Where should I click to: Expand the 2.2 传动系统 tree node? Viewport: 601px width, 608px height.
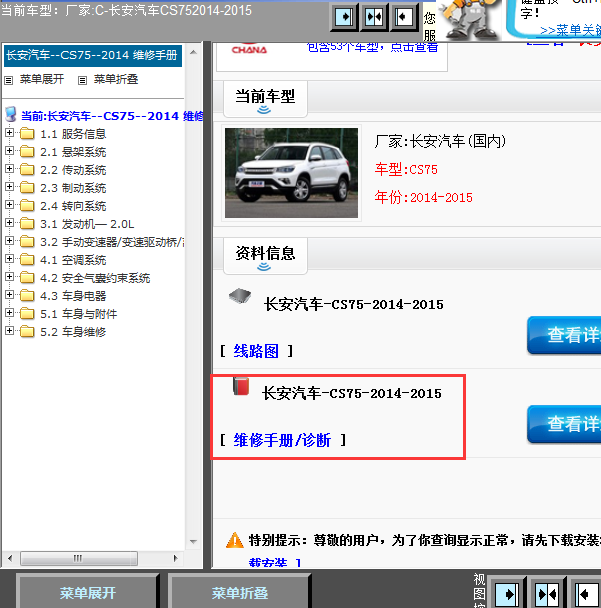tap(9, 169)
